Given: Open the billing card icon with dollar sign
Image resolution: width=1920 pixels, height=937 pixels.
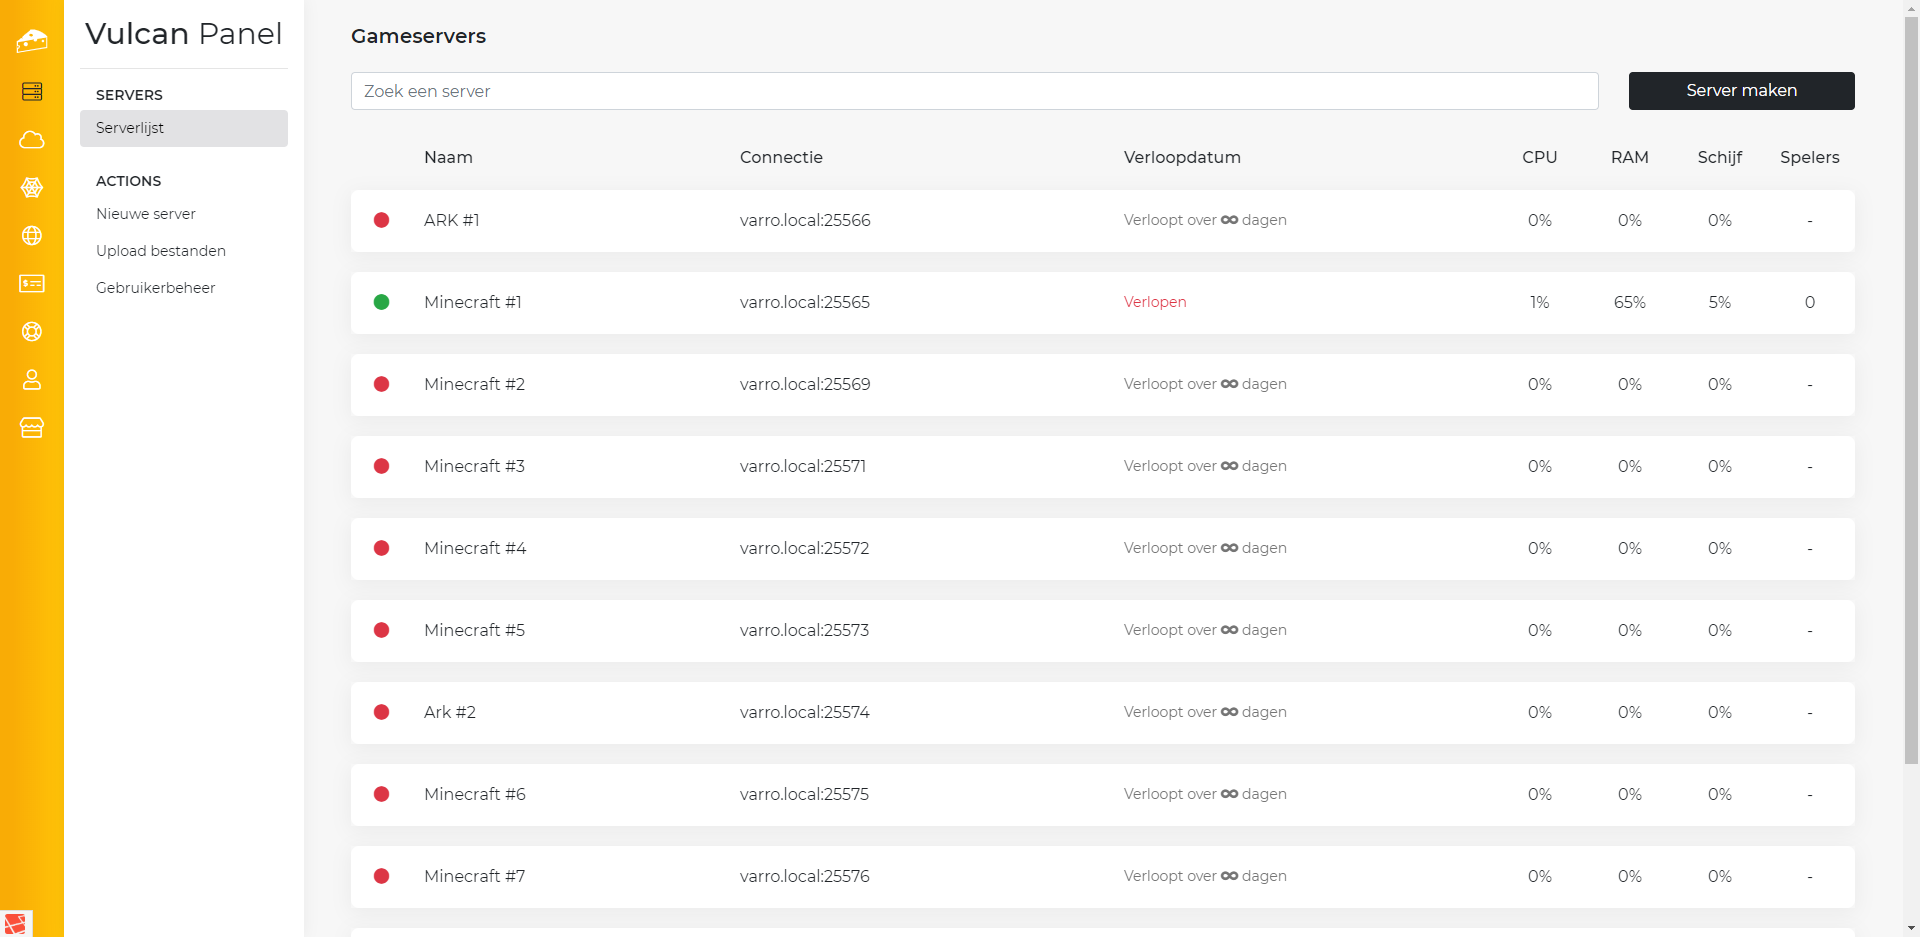Looking at the screenshot, I should [x=32, y=284].
